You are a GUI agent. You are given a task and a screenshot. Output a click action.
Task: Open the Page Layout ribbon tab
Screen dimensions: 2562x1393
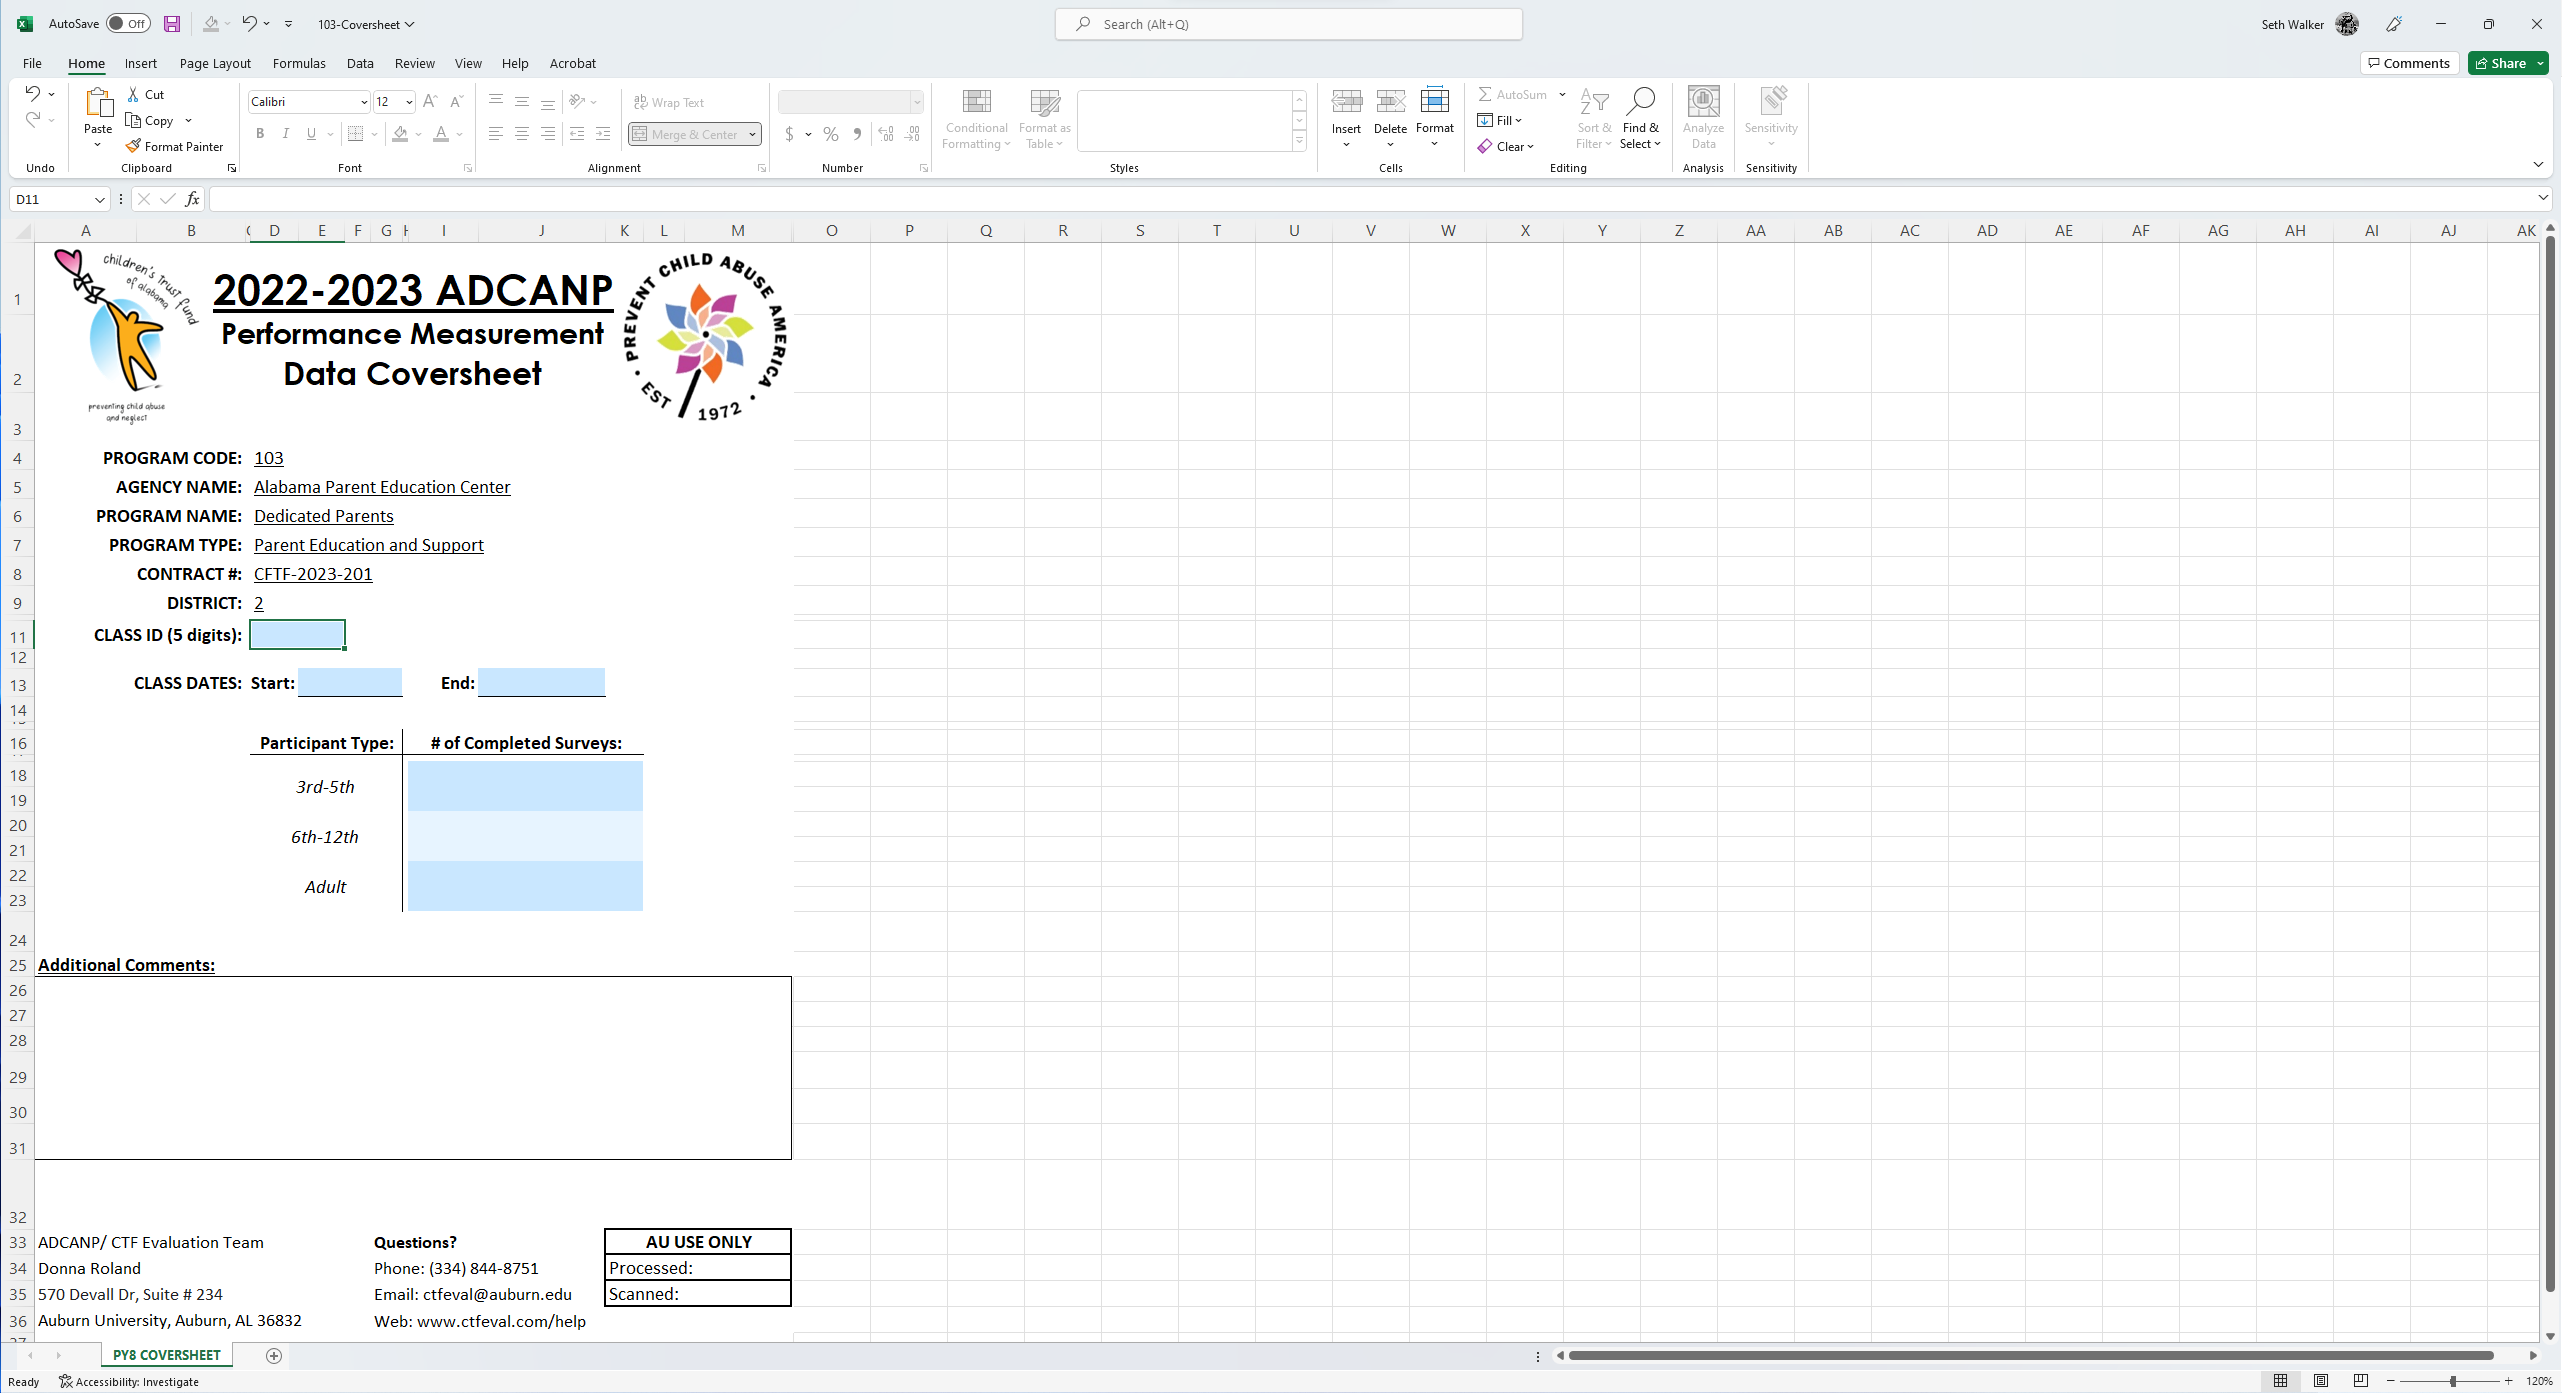coord(215,63)
